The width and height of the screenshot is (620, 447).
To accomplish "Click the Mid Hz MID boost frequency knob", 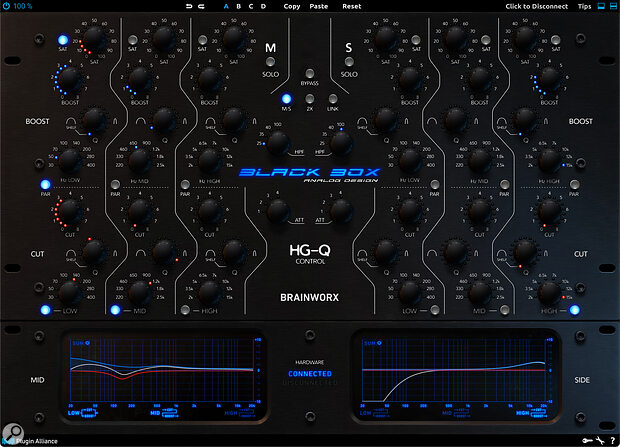I will tap(139, 161).
